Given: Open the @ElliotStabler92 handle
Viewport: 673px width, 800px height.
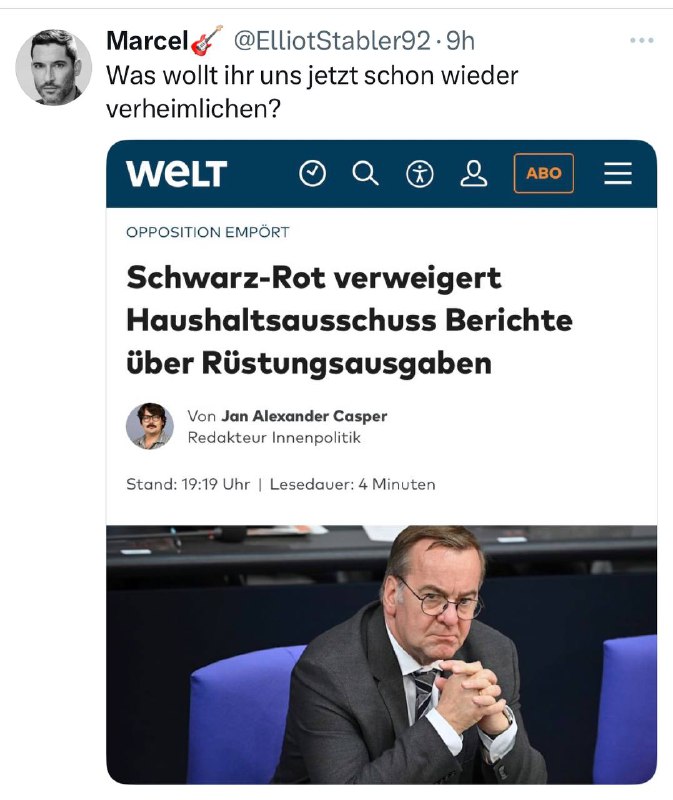Looking at the screenshot, I should tap(332, 41).
